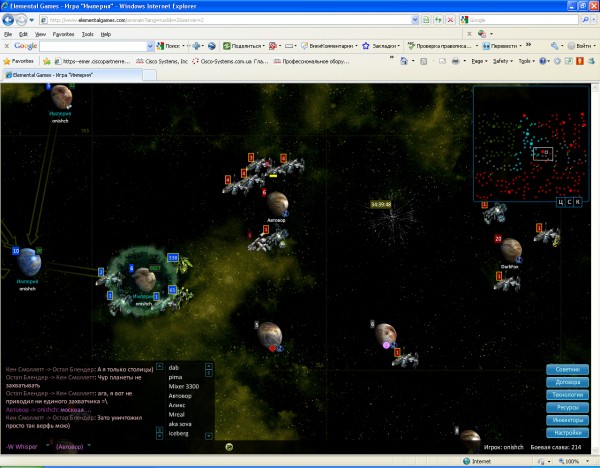
Task: Select the blue planet owned by onishch
Action: pyautogui.click(x=29, y=261)
